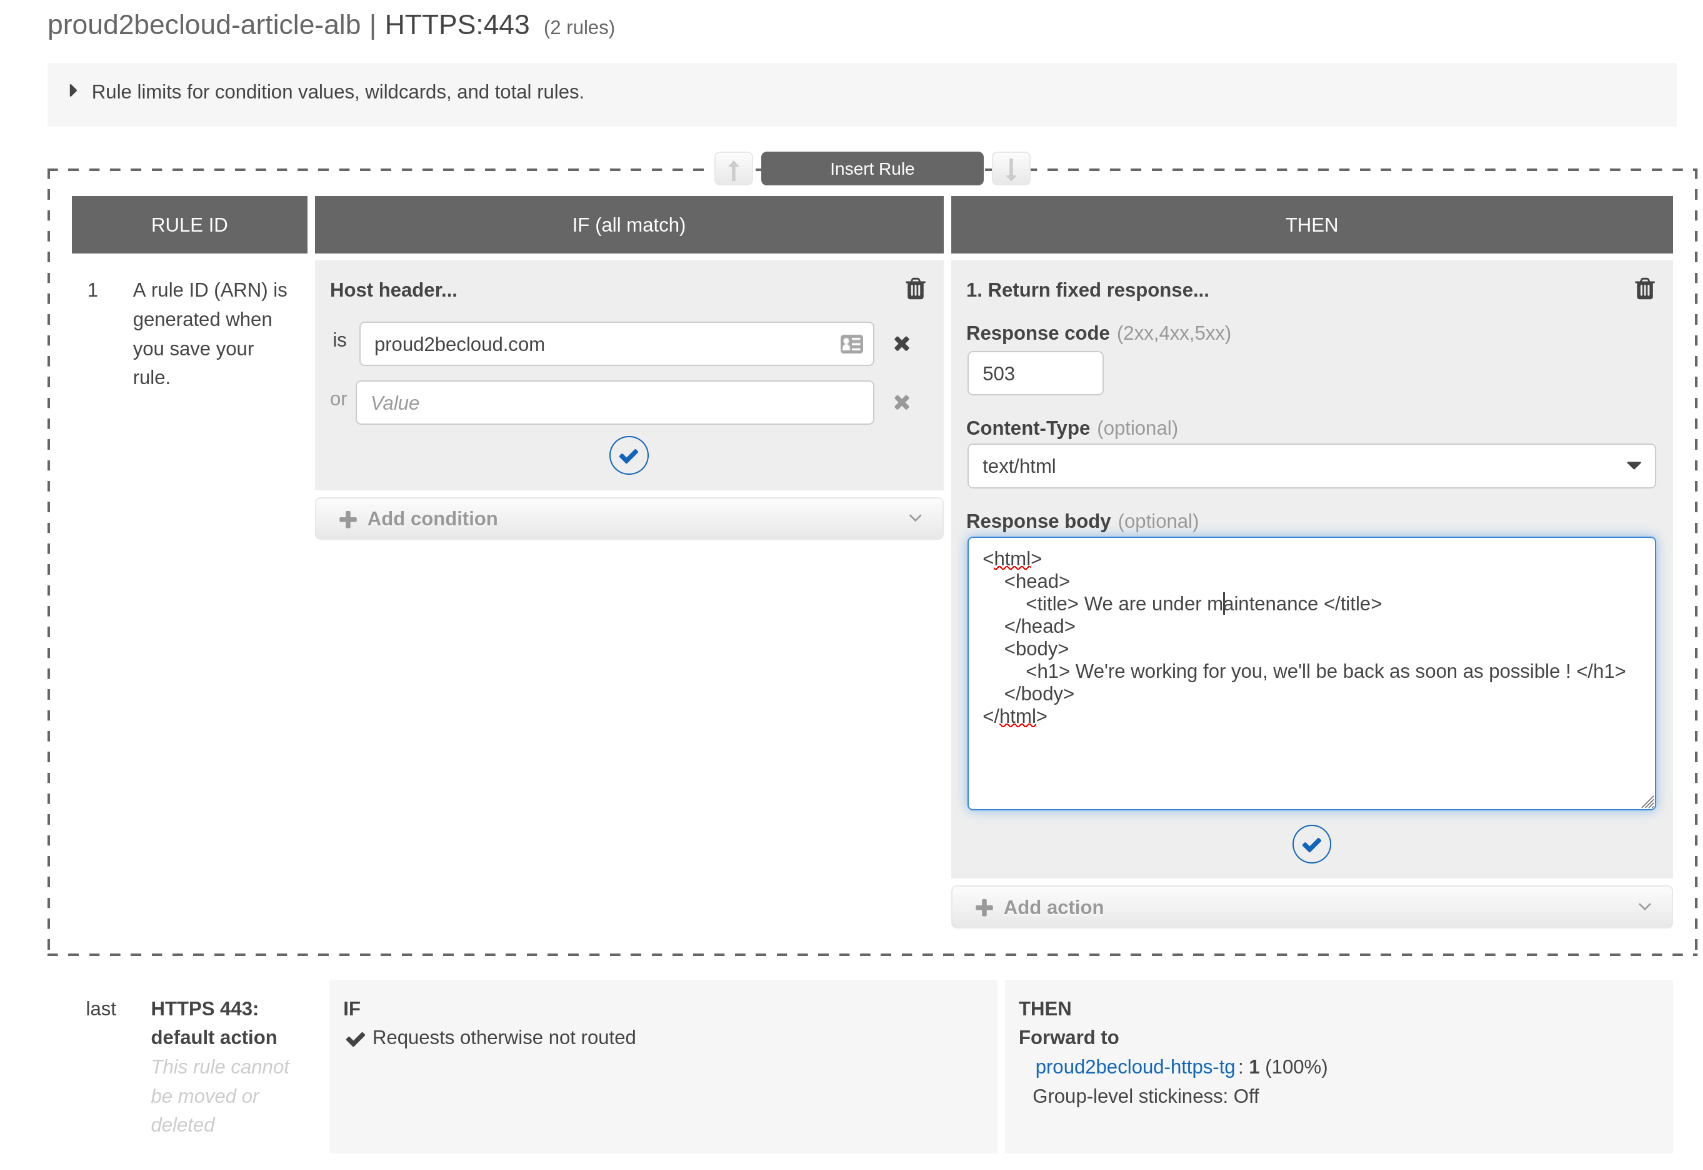
Task: Click the empty 'or' Value input
Action: (x=614, y=403)
